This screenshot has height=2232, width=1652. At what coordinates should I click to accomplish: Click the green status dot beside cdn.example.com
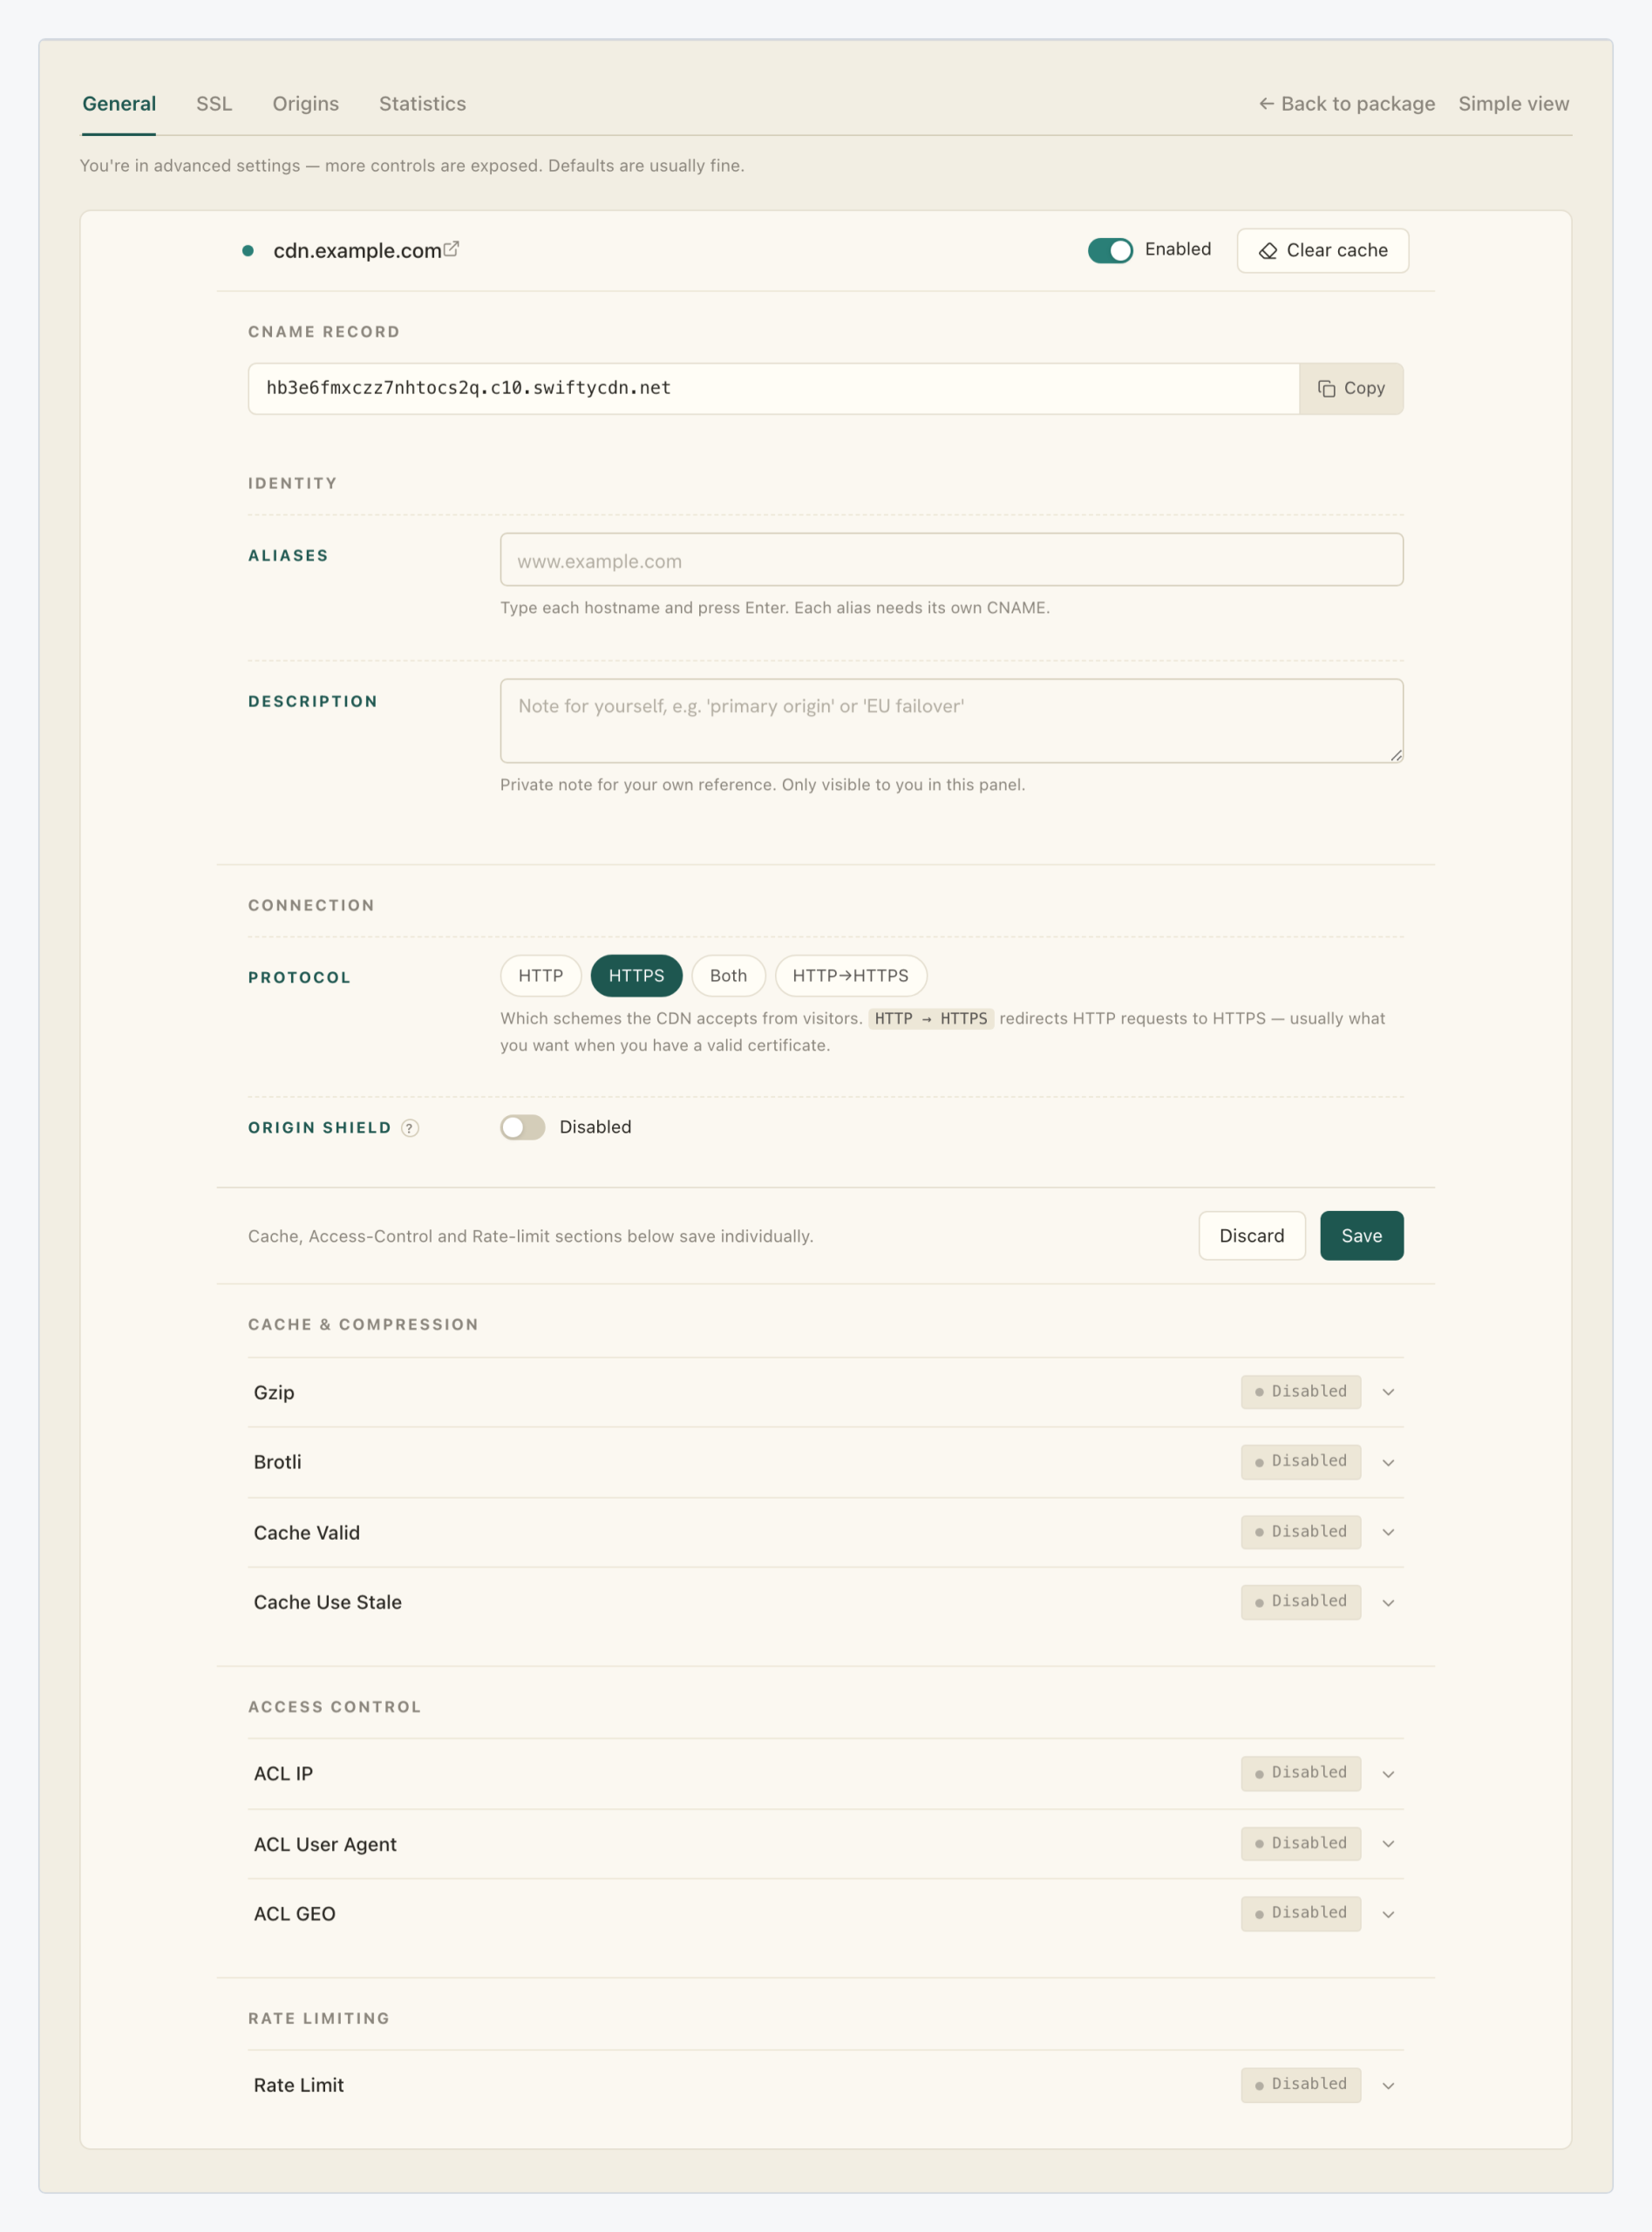point(248,250)
